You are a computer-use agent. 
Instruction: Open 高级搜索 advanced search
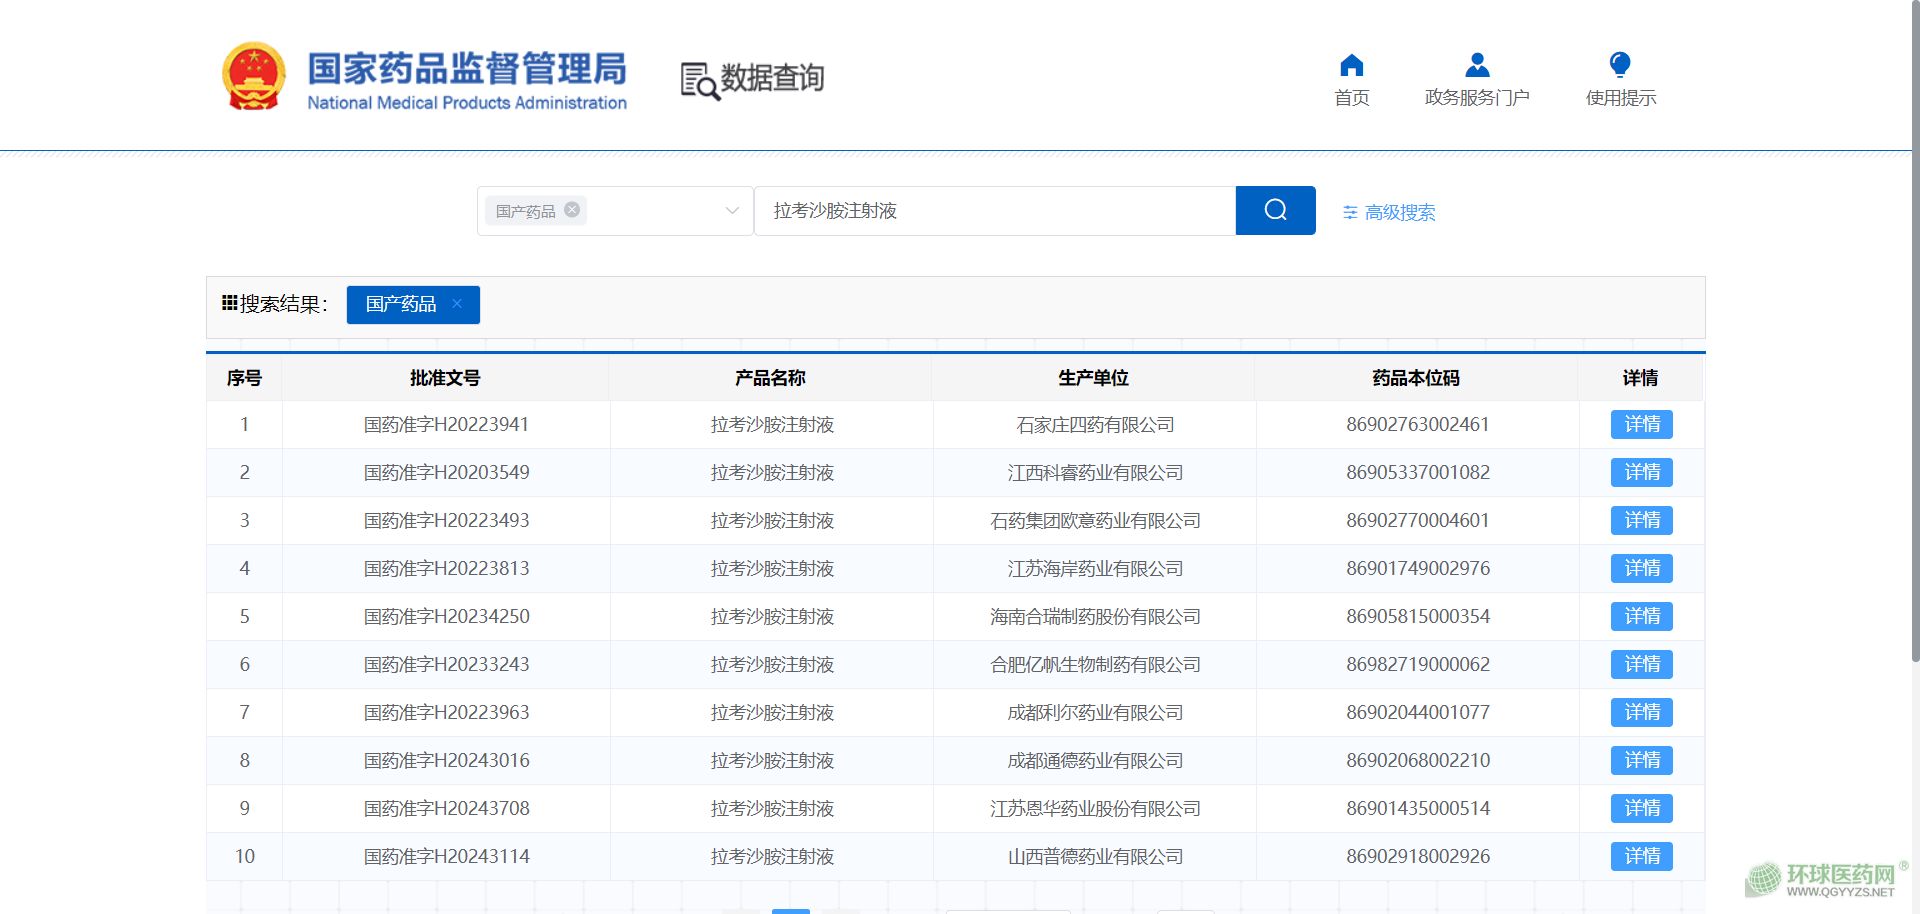click(1389, 212)
